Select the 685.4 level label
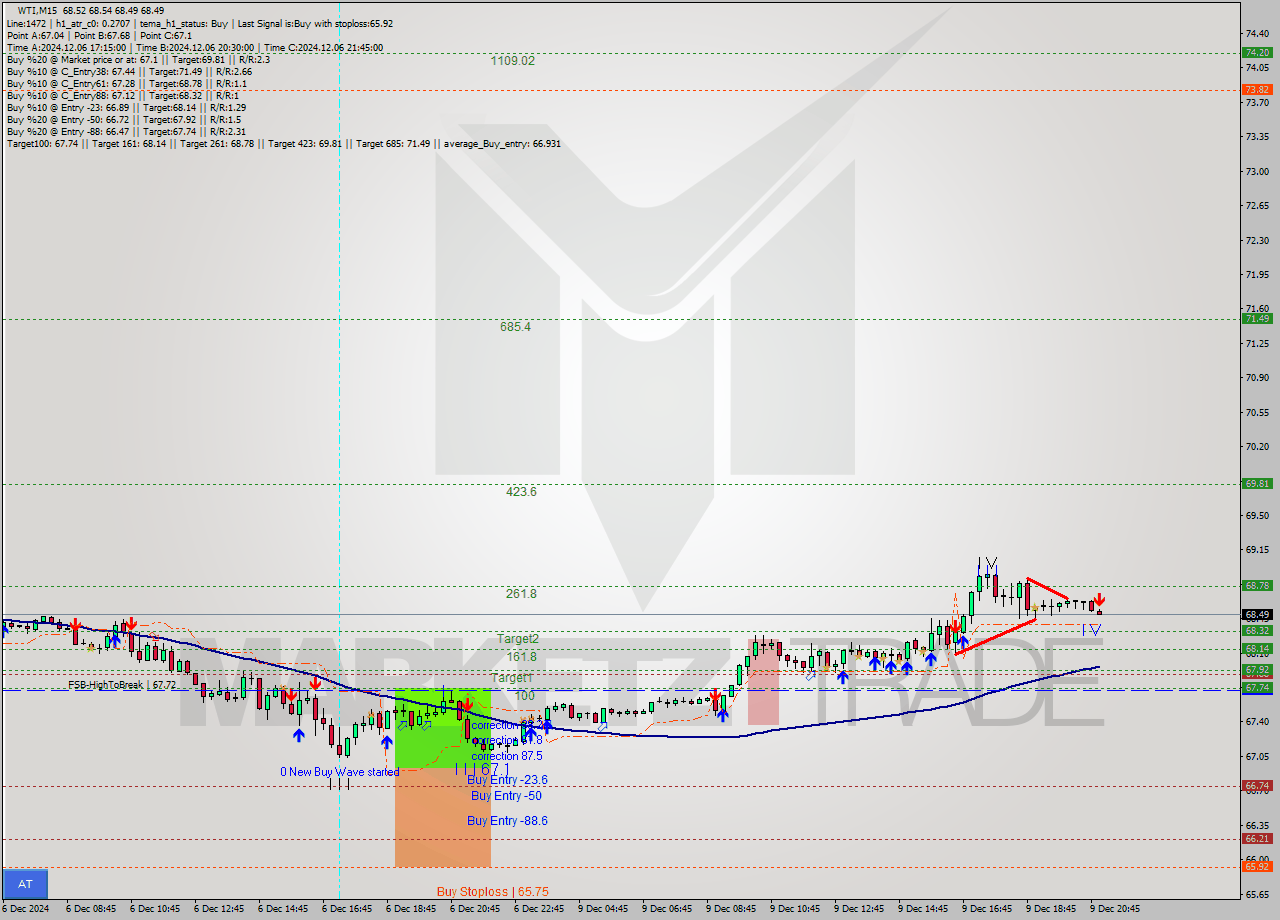 tap(515, 327)
